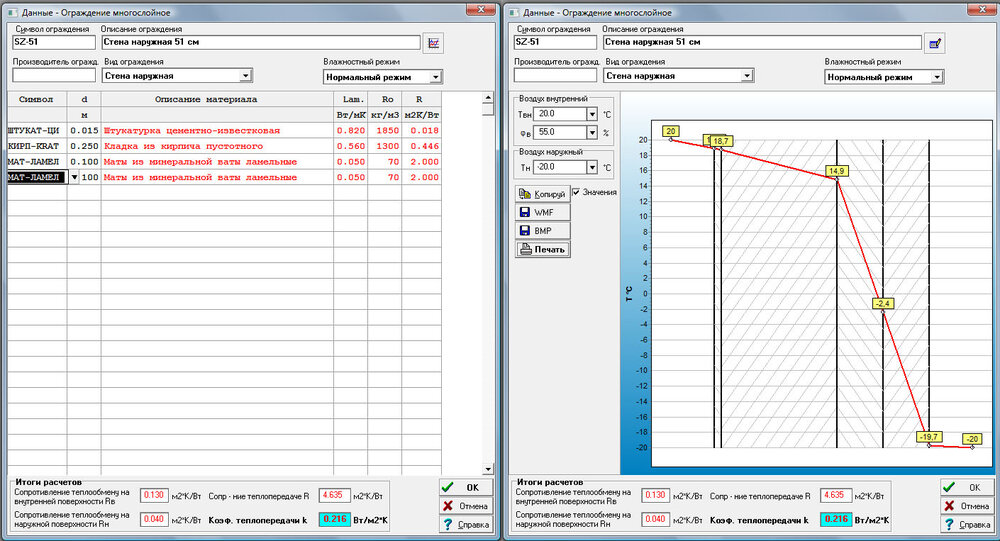Viewport: 1000px width, 541px height.
Task: Open the dropdown arrow in the selected МАТ-ЛАМЕЛ cell
Action: pos(73,178)
